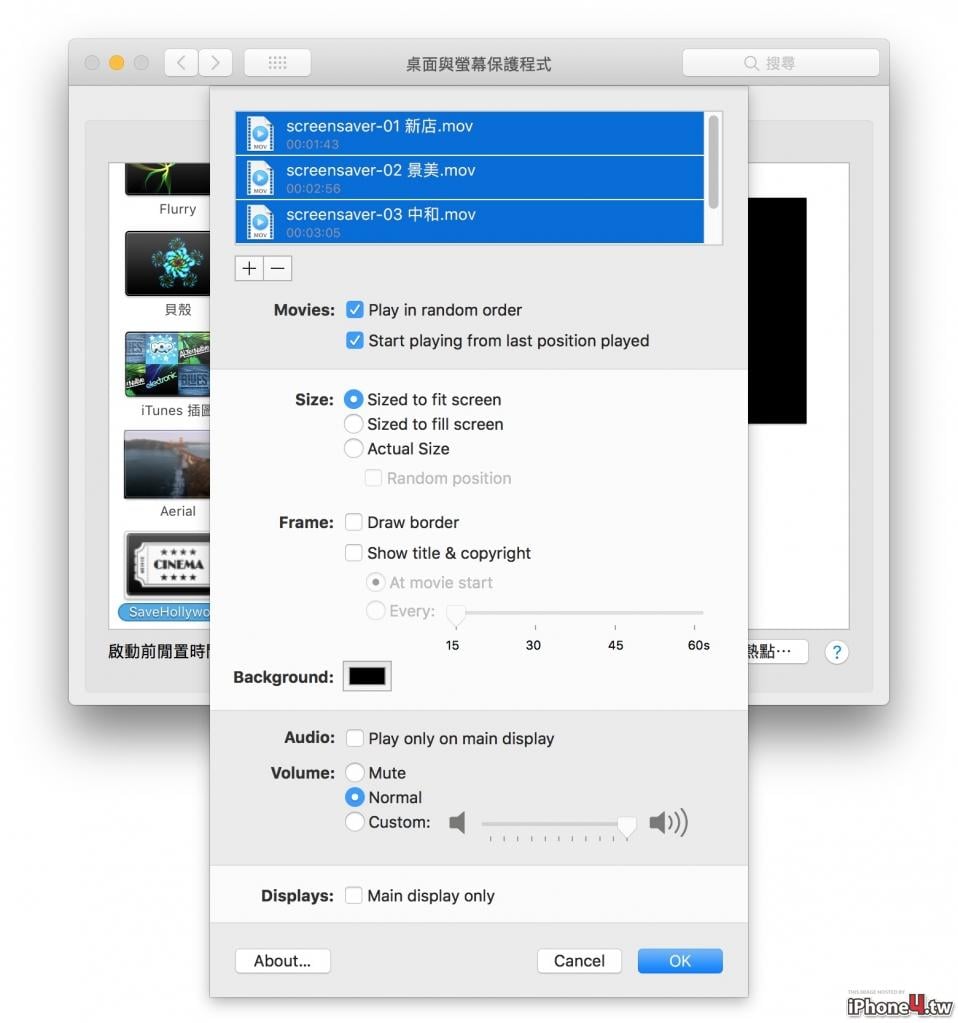
Task: Check Play only on main display
Action: 355,738
